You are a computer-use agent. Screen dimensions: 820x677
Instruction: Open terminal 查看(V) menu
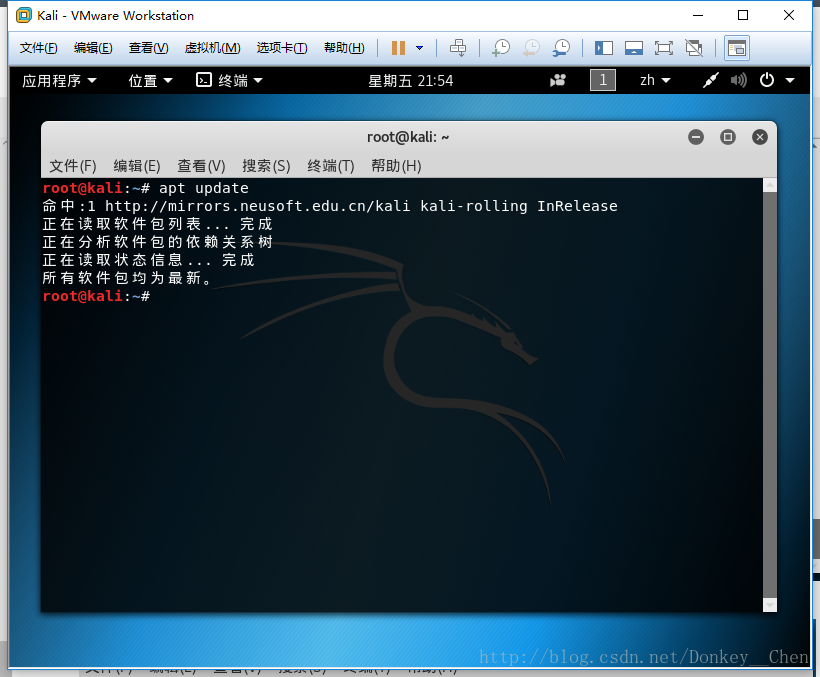[x=201, y=166]
